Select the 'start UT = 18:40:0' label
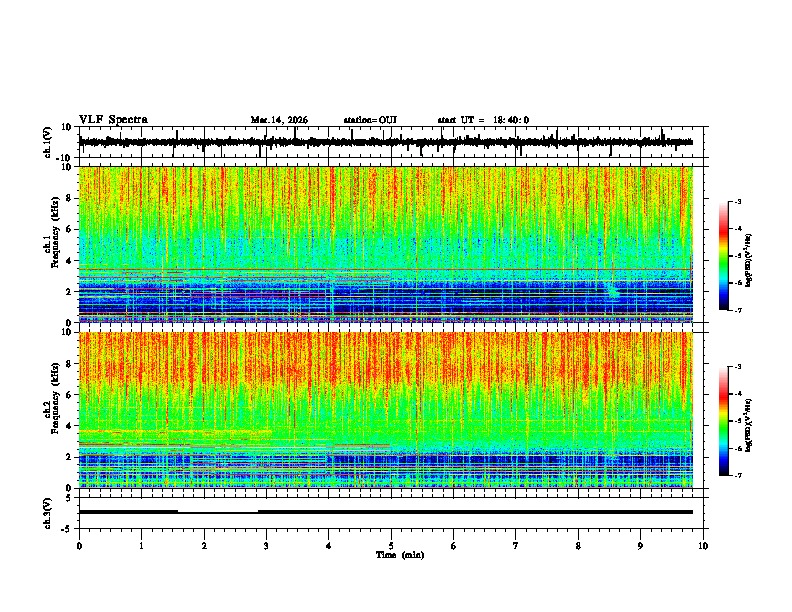792x612 pixels. pos(483,120)
